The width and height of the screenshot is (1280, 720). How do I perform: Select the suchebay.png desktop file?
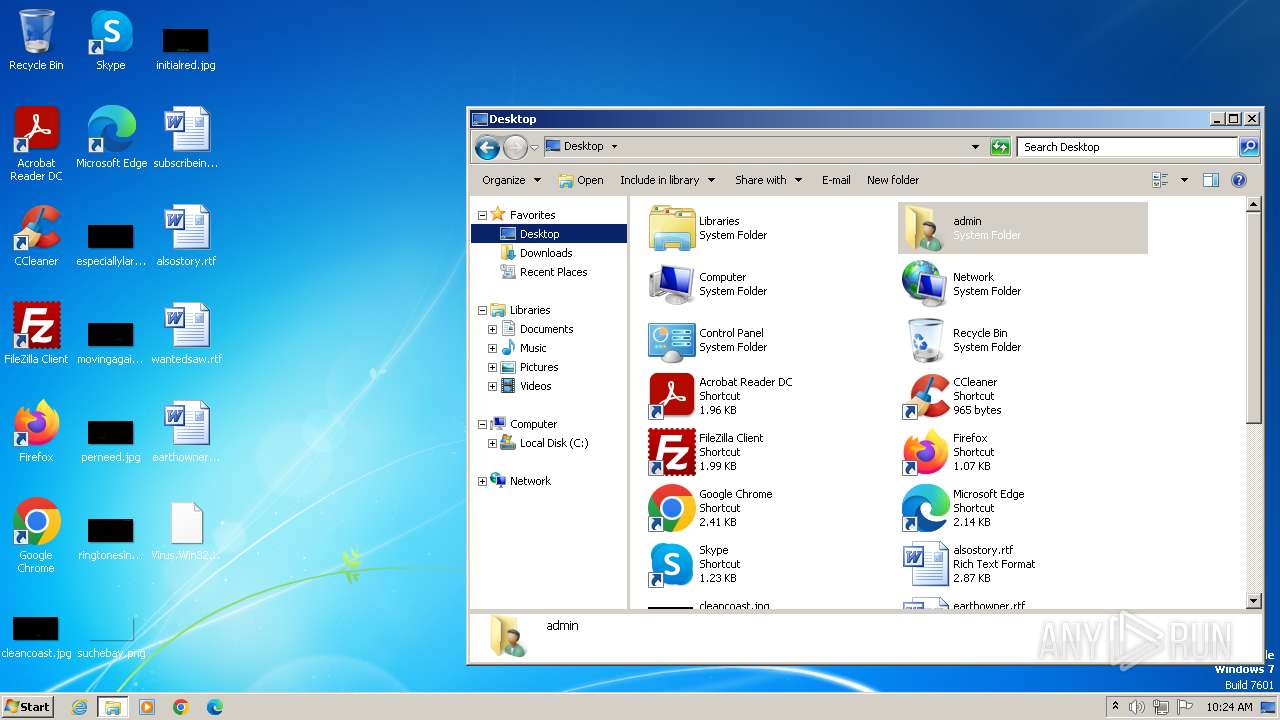point(111,636)
